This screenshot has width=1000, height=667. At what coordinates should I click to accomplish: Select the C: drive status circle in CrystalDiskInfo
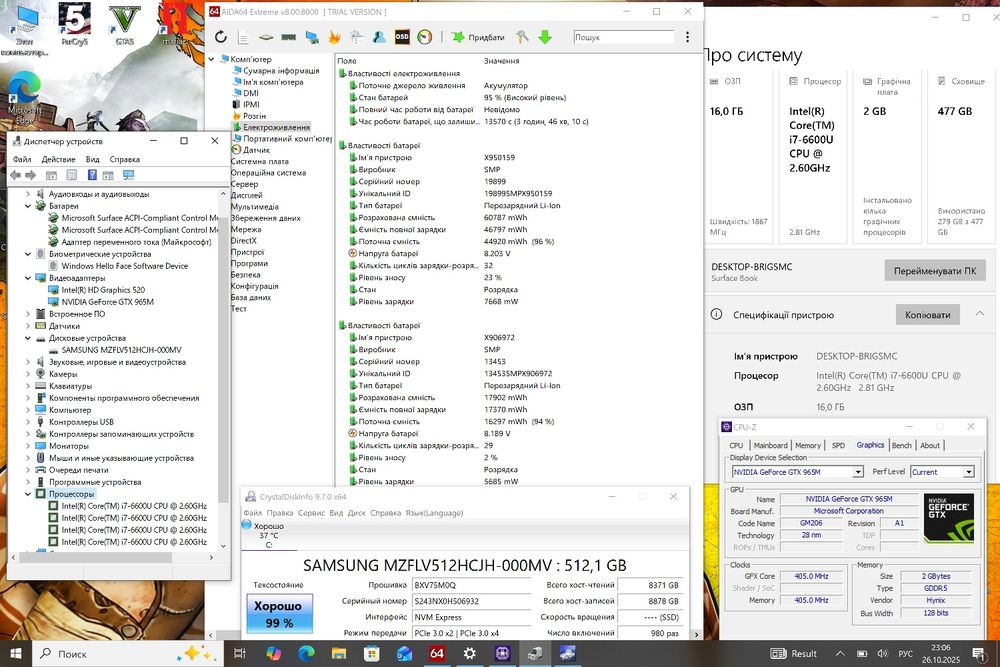(247, 525)
